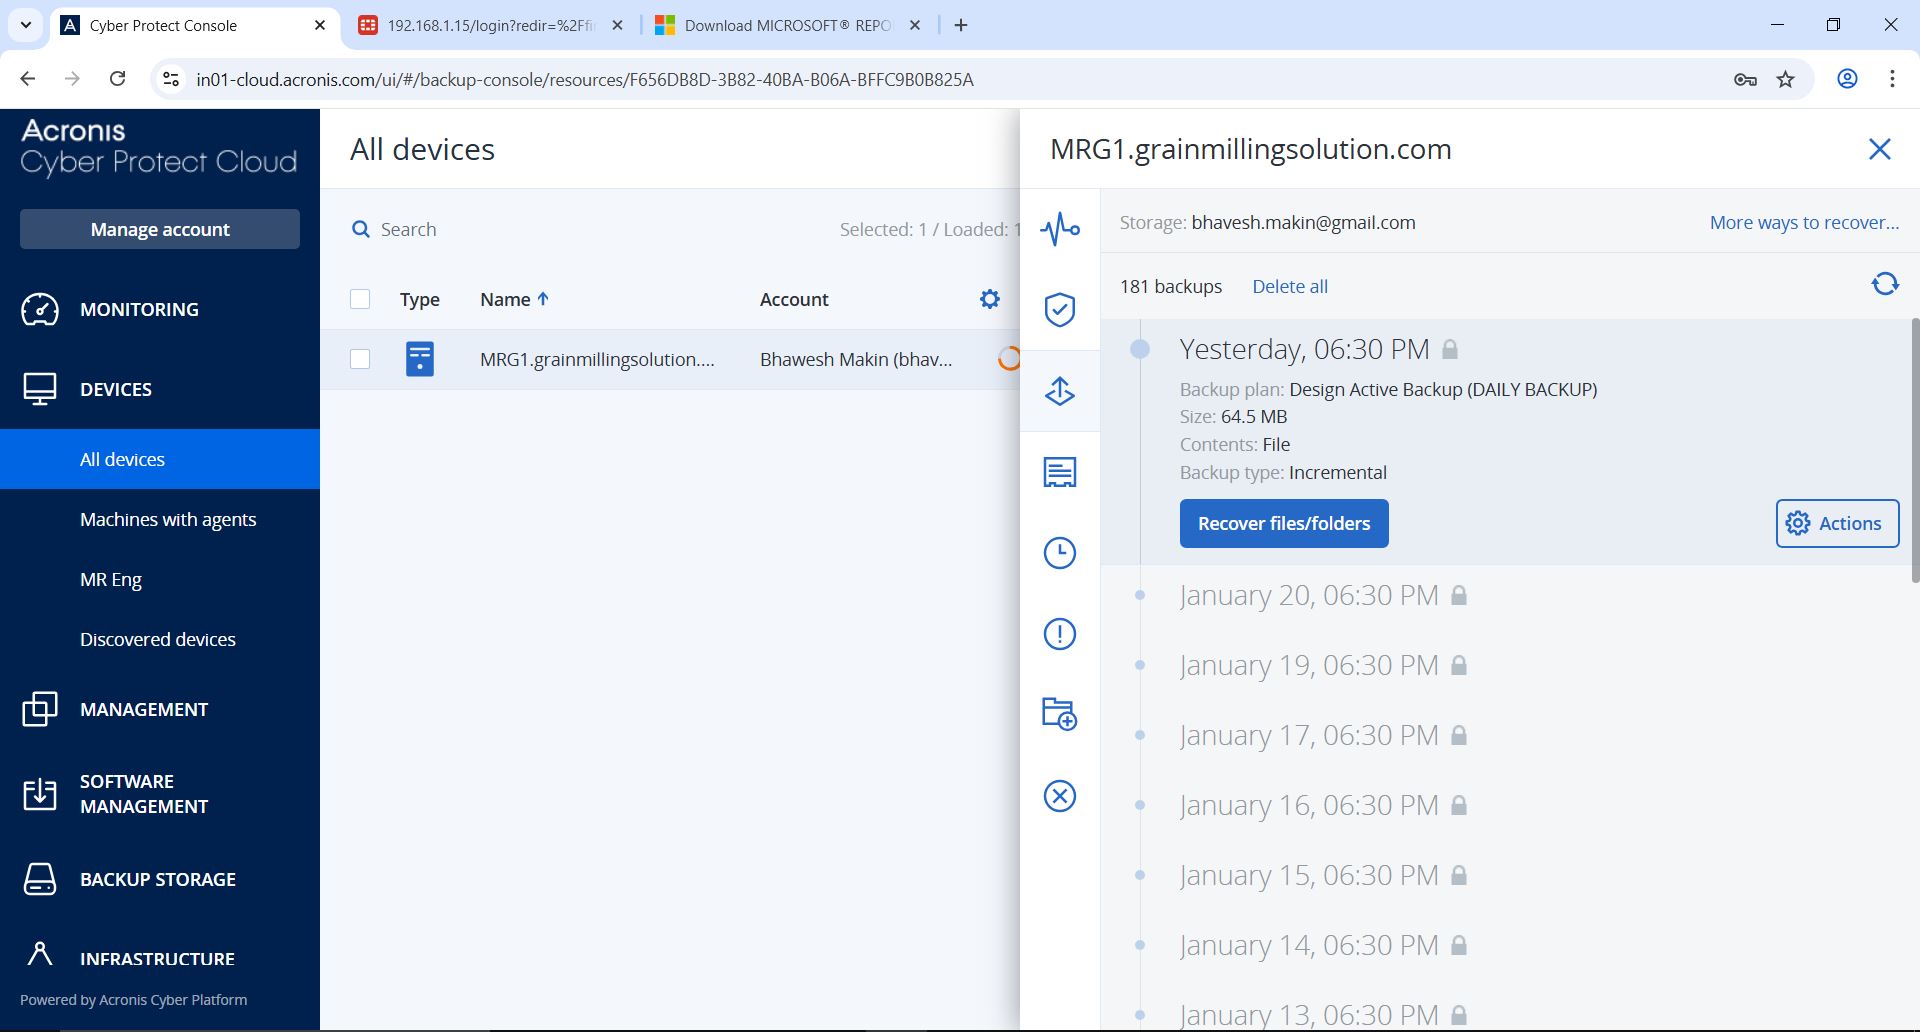This screenshot has height=1032, width=1920.
Task: Open the Actions dropdown for the backup
Action: [x=1837, y=523]
